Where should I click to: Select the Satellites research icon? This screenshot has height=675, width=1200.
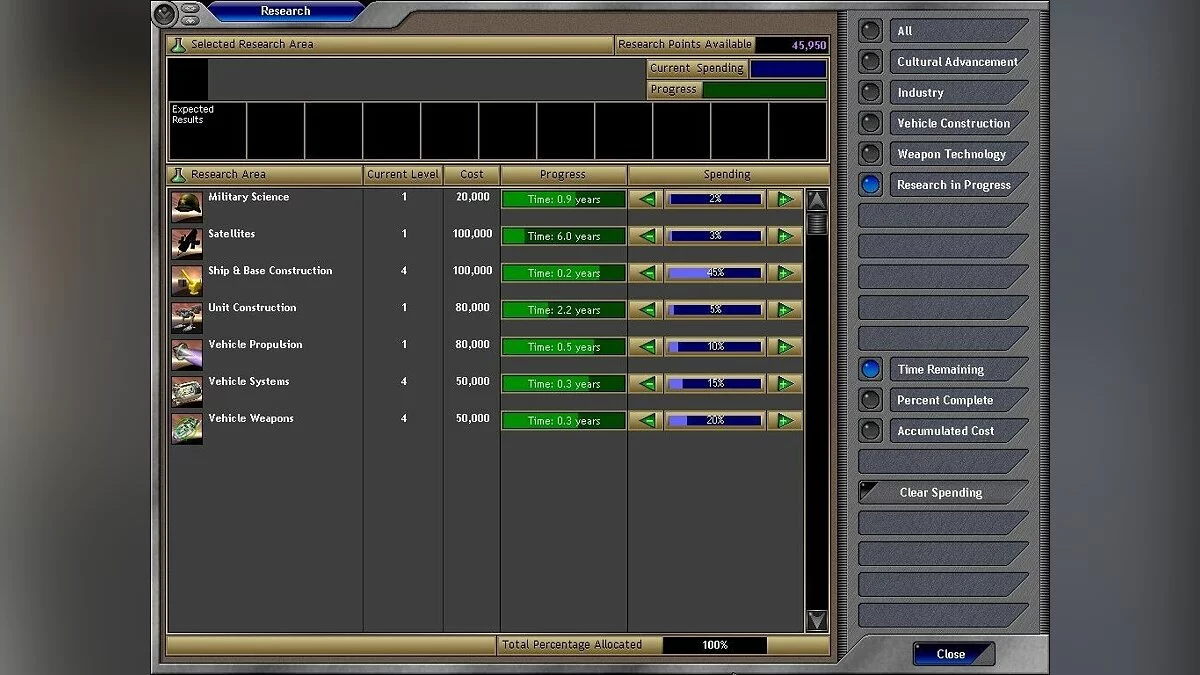tap(187, 243)
